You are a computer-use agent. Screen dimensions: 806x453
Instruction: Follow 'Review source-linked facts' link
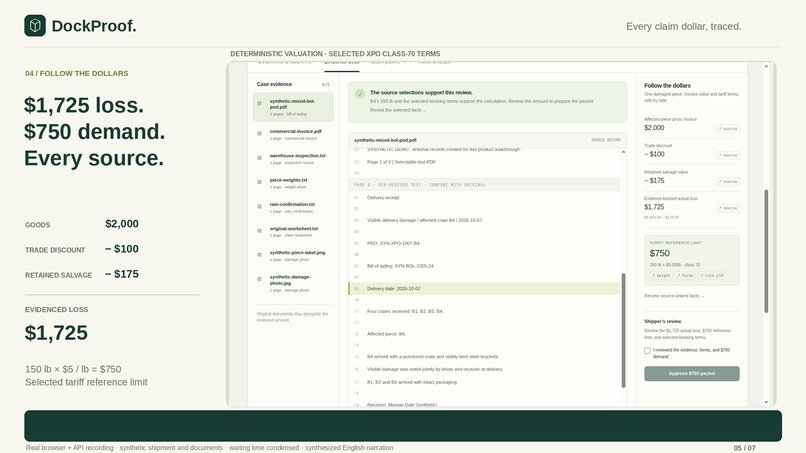pos(674,296)
